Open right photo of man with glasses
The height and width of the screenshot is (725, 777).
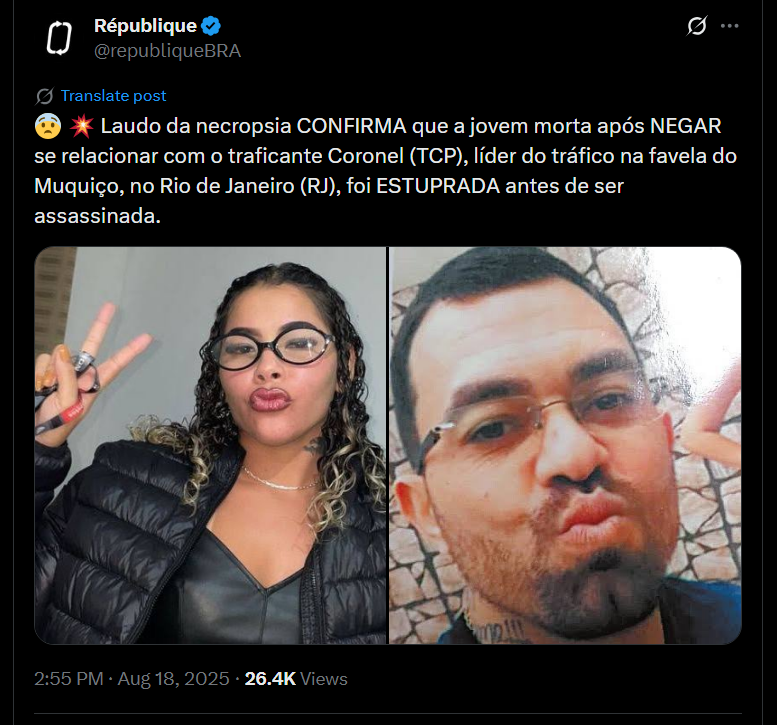pos(565,446)
